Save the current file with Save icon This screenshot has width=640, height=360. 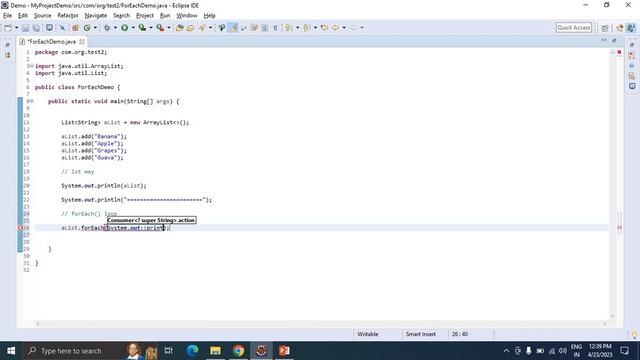point(25,28)
